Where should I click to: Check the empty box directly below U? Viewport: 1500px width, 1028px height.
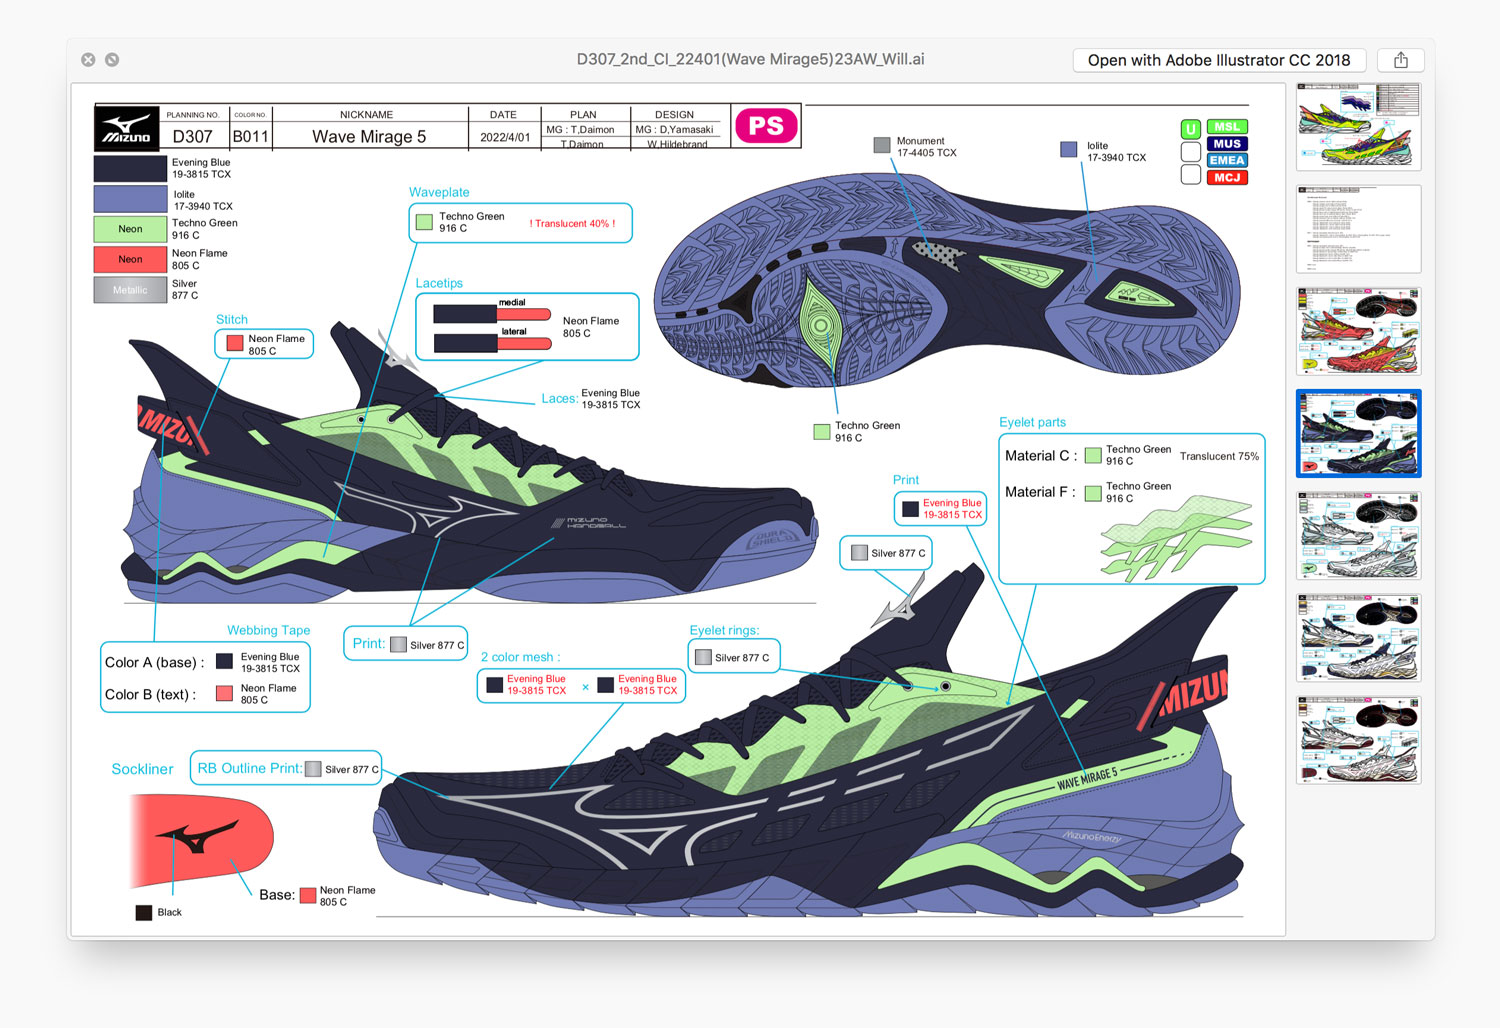coord(1191,152)
